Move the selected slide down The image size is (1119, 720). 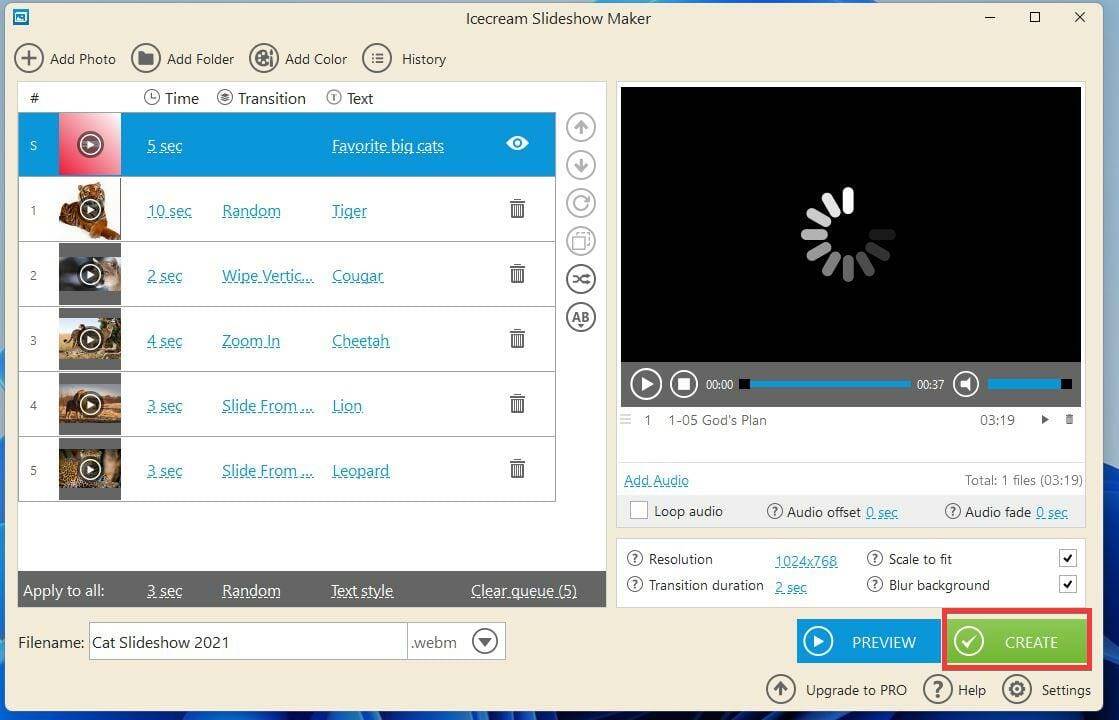coord(580,165)
